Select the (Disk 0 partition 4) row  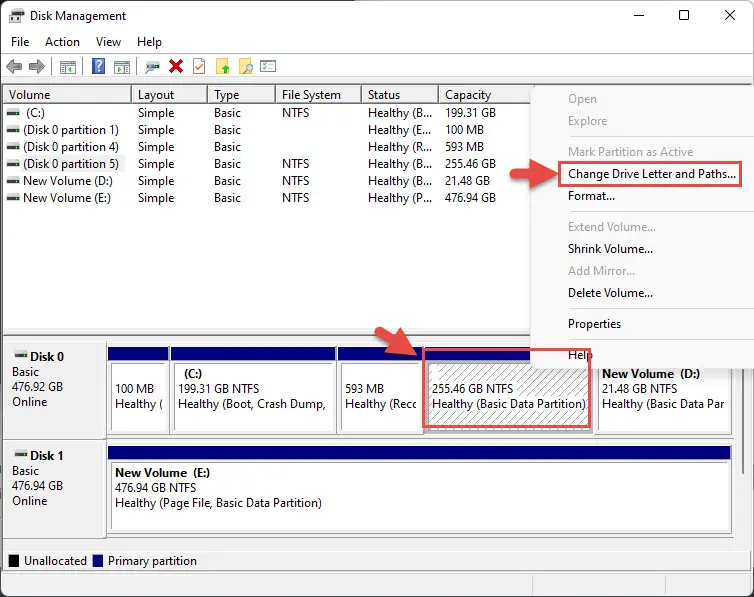(267, 147)
